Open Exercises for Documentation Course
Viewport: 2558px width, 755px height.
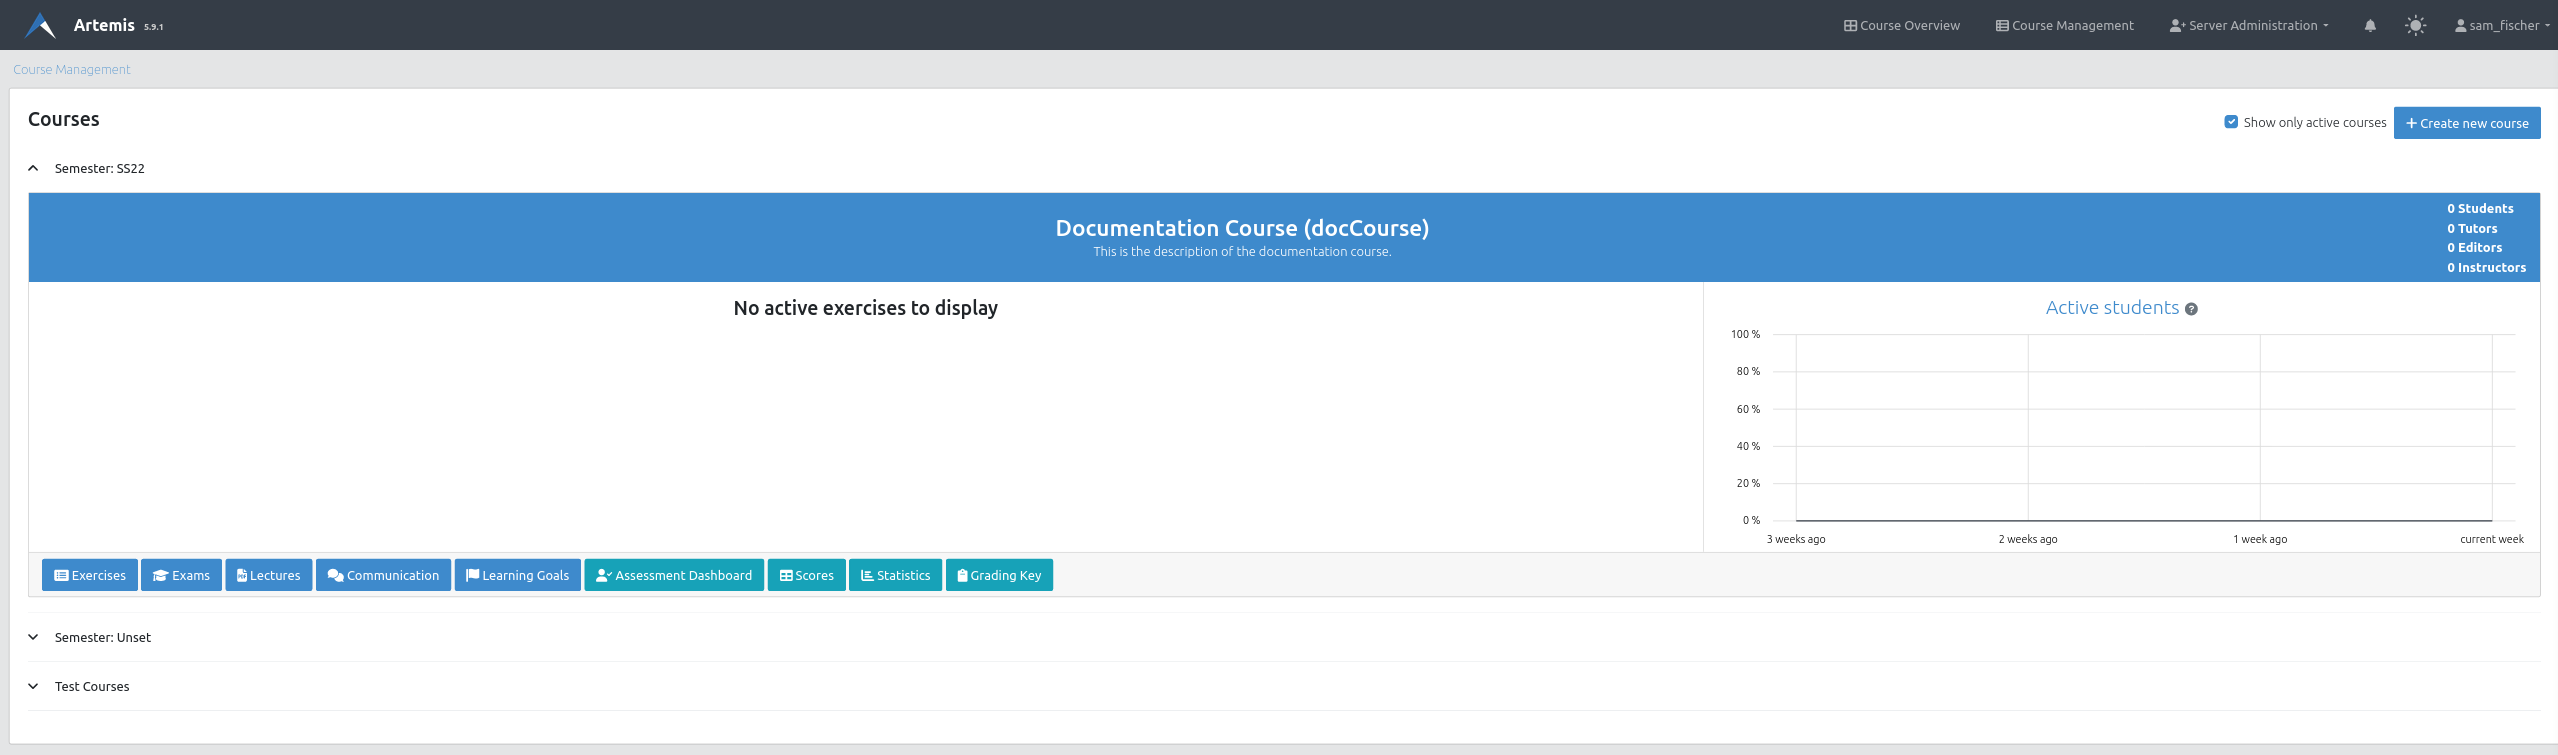[90, 575]
